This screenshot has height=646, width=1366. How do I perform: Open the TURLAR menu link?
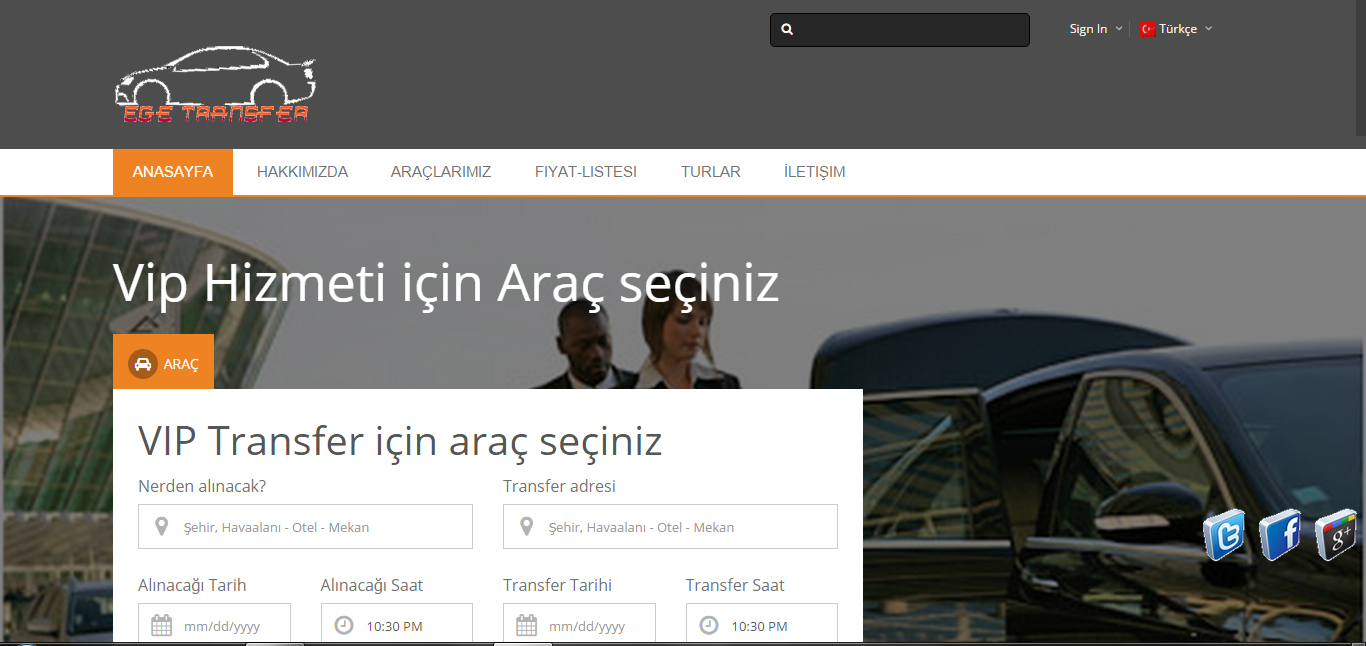pyautogui.click(x=711, y=172)
